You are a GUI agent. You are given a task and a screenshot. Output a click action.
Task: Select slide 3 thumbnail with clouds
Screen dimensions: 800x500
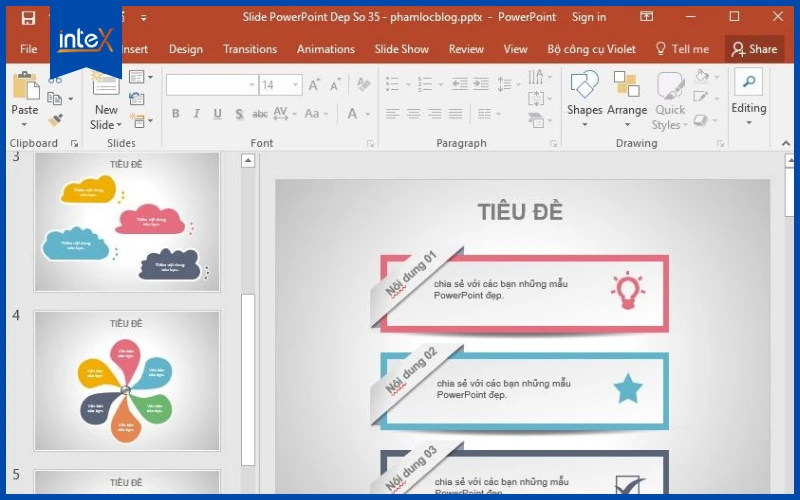[x=127, y=222]
